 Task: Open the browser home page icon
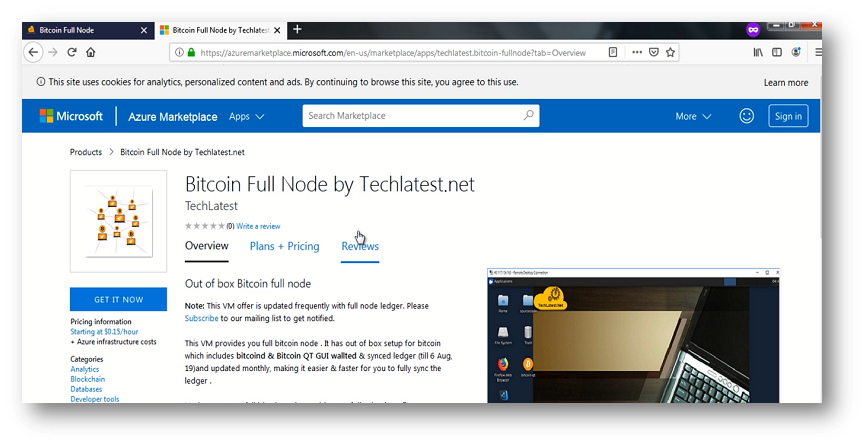tap(90, 52)
